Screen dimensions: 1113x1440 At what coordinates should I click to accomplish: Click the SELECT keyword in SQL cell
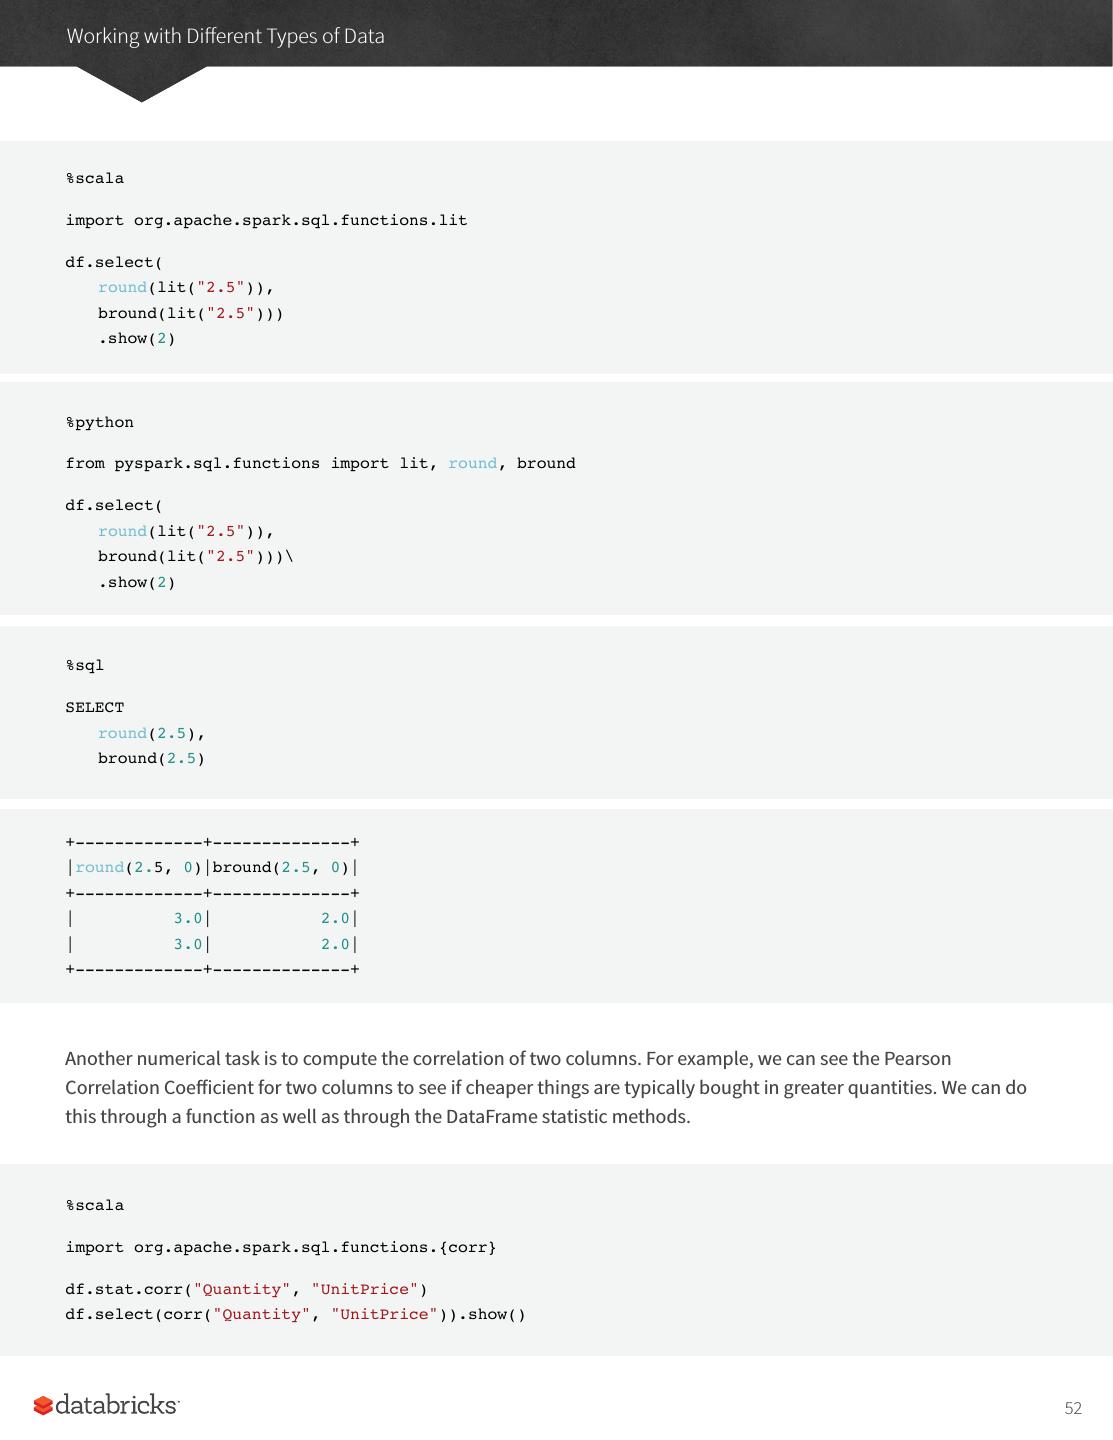point(95,707)
